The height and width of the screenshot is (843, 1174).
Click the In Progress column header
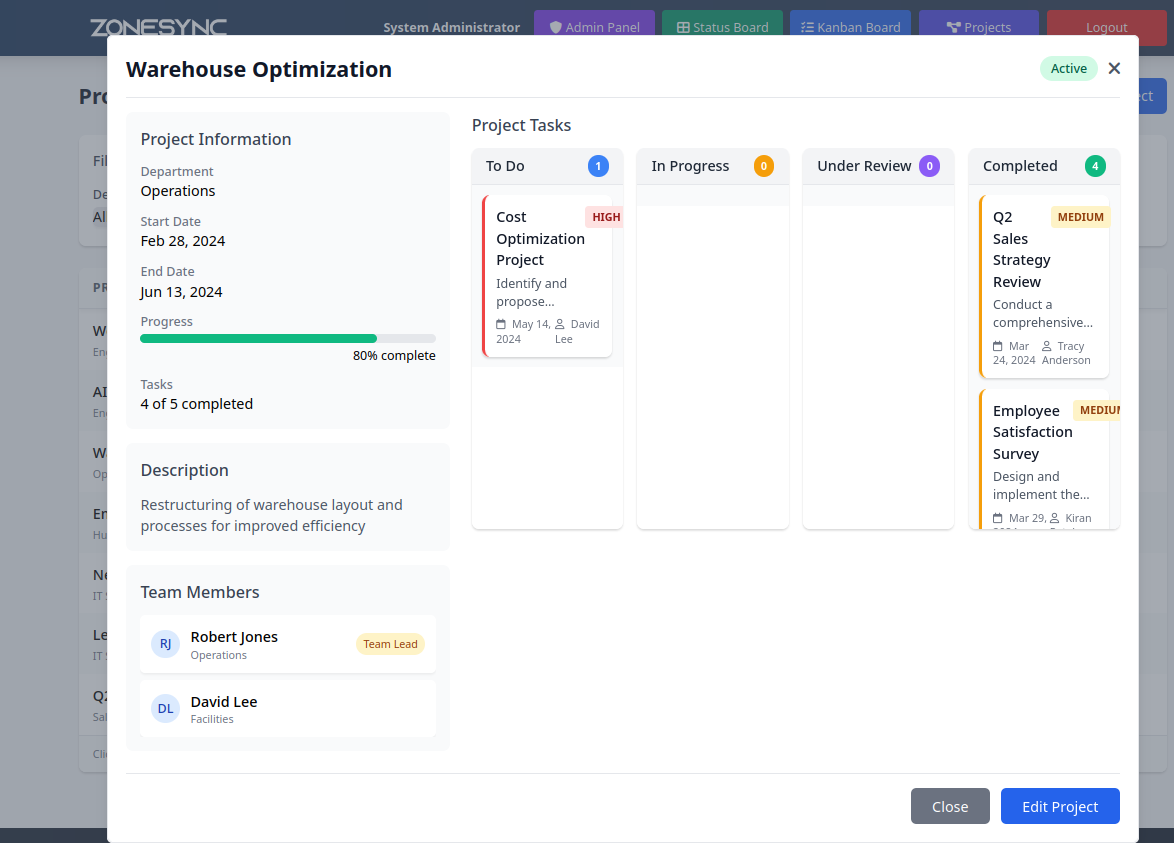pos(713,166)
